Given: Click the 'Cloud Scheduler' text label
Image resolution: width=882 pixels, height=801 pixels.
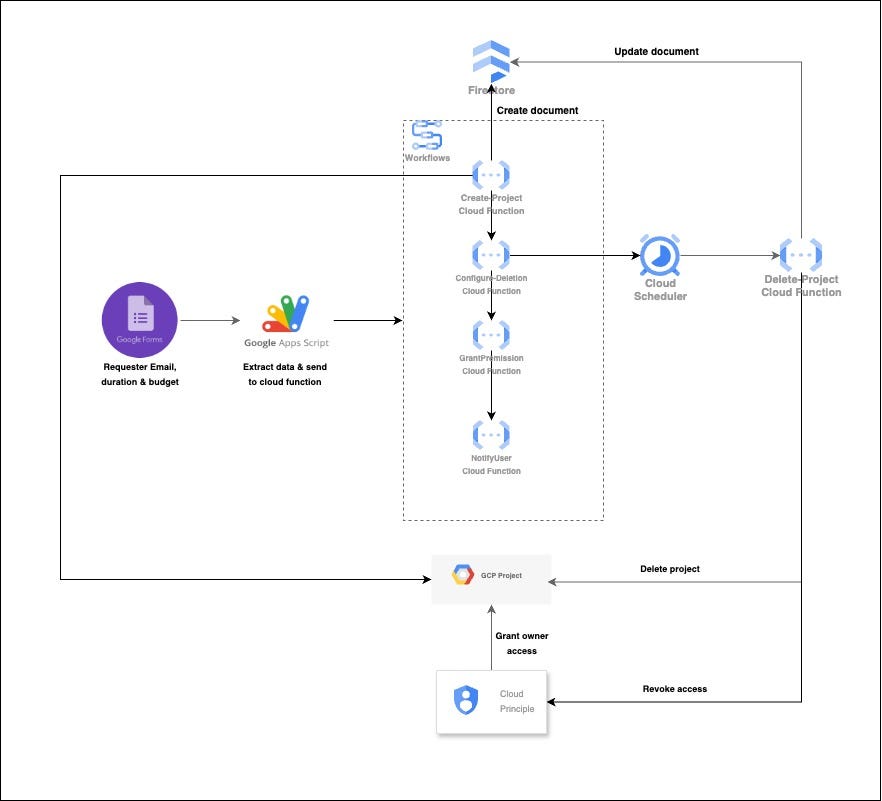Looking at the screenshot, I should [660, 289].
